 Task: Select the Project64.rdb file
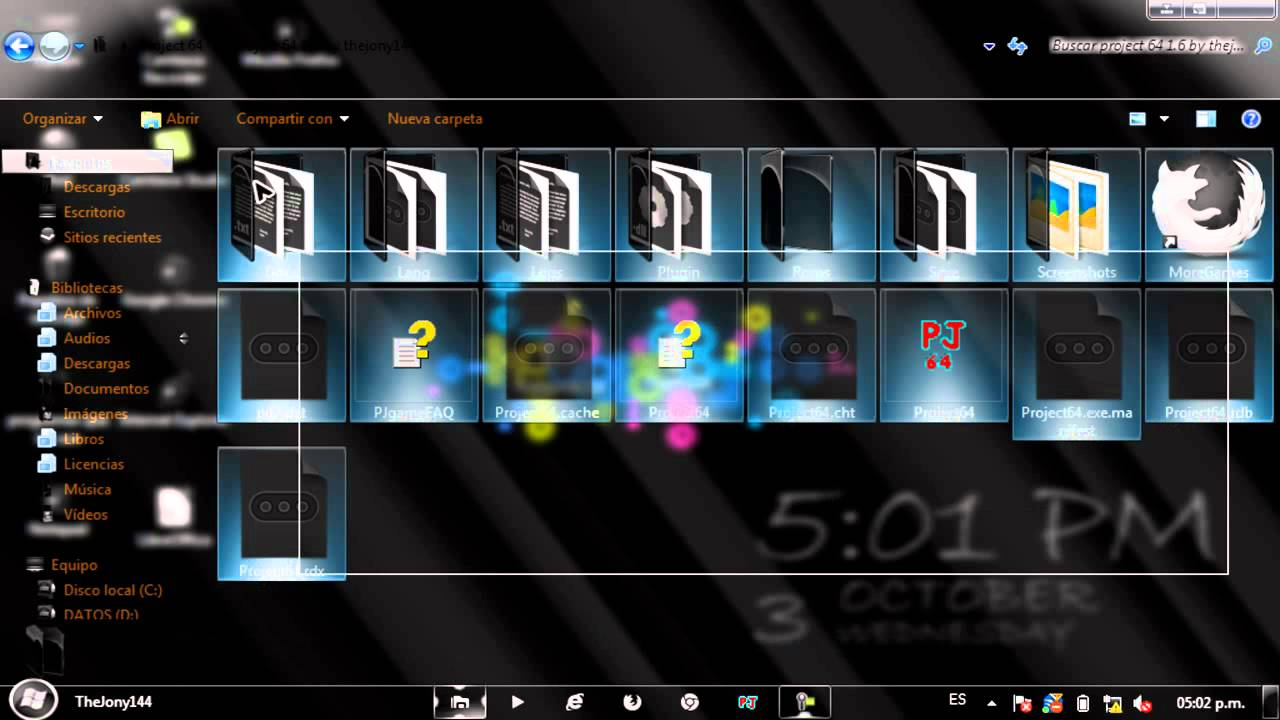(1209, 355)
